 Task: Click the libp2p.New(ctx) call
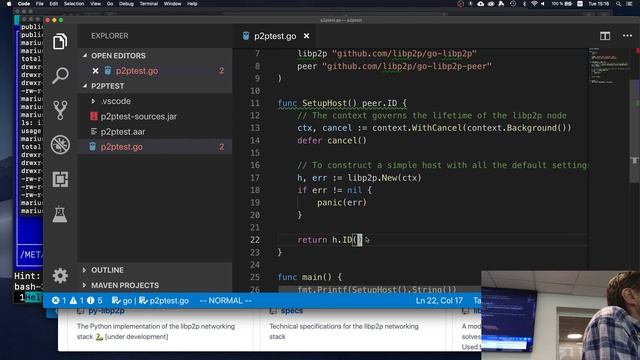(384, 178)
